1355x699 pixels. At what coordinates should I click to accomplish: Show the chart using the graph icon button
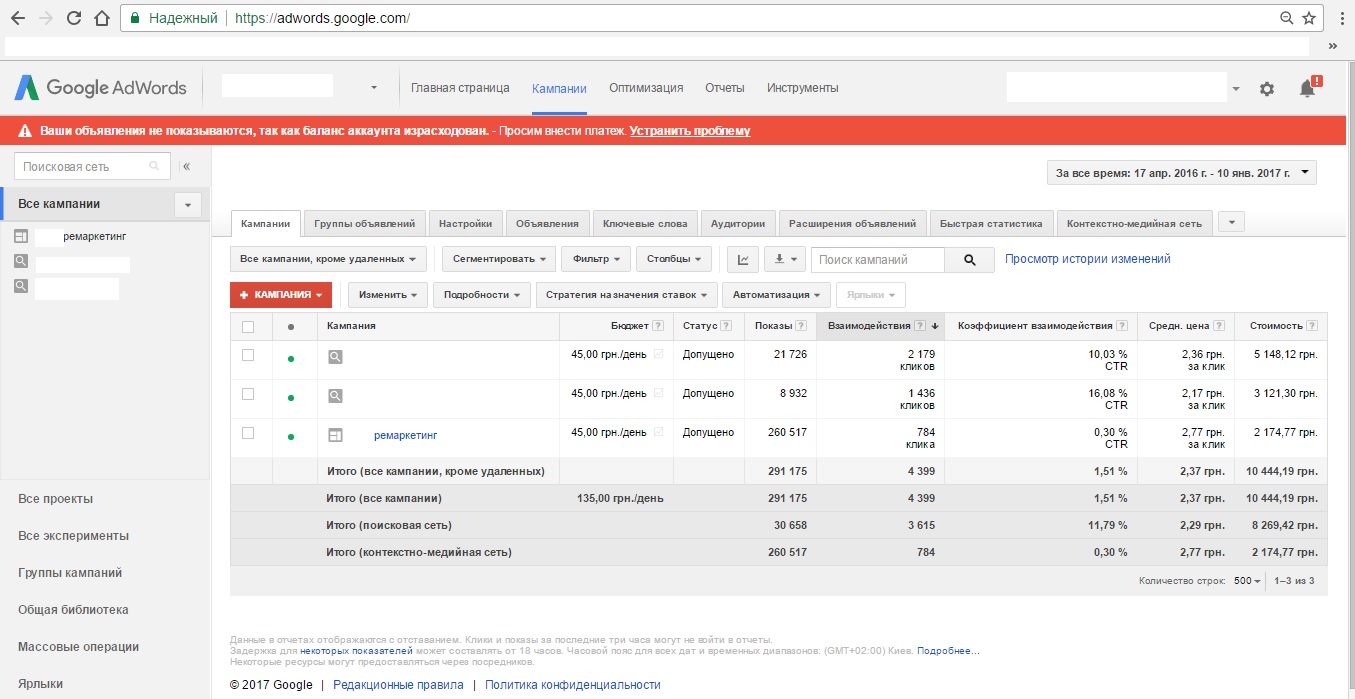(x=742, y=260)
